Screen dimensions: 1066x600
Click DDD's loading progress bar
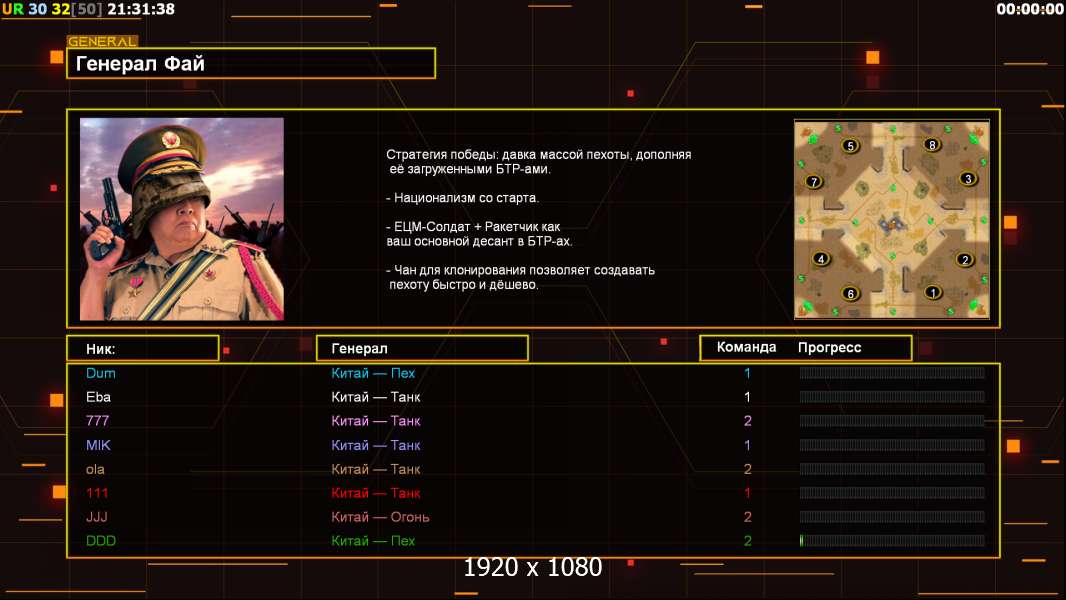892,541
